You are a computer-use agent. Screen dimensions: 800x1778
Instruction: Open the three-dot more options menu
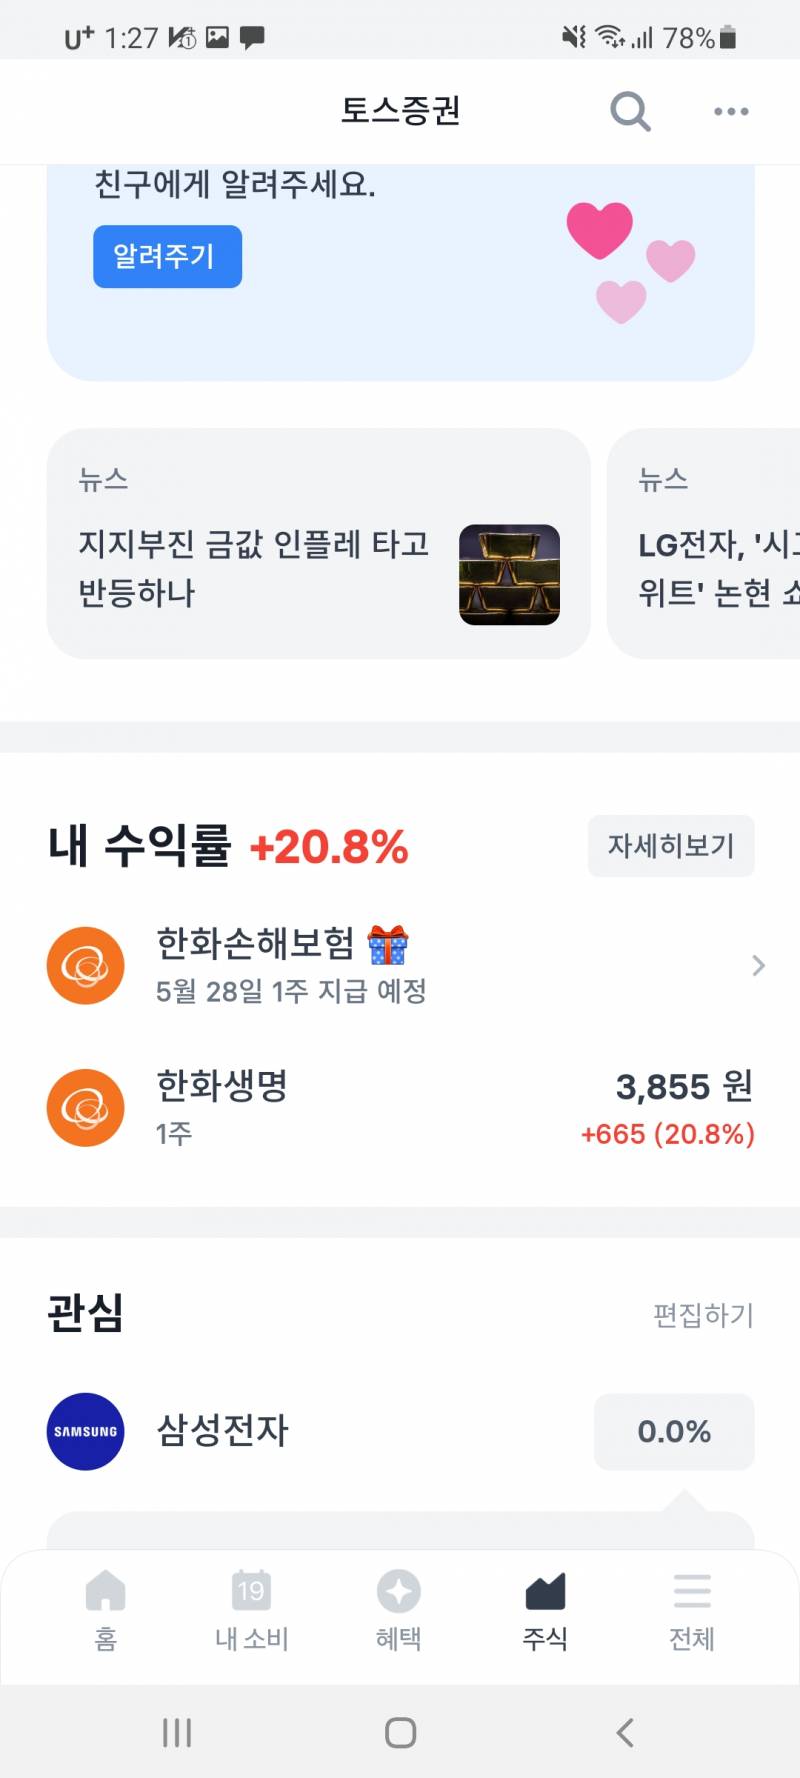point(729,111)
